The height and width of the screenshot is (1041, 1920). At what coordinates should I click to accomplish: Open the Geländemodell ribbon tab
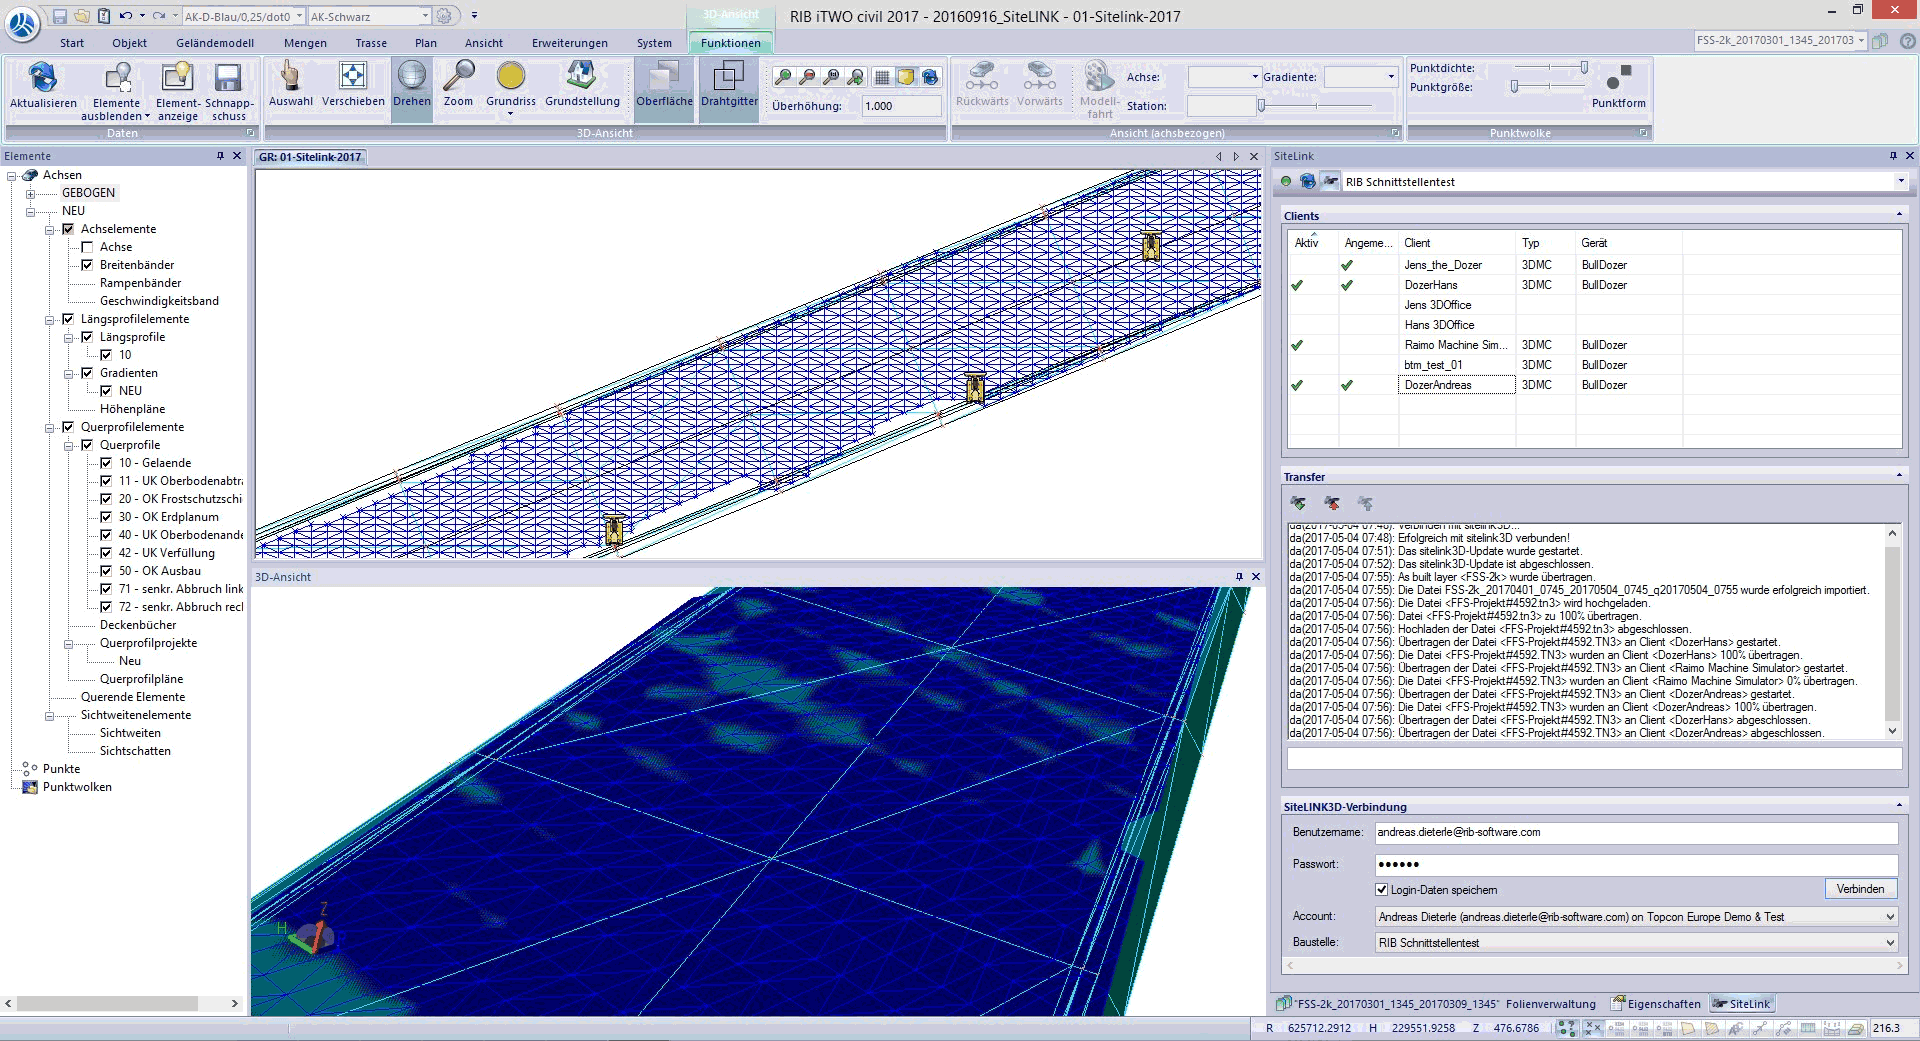[x=215, y=43]
